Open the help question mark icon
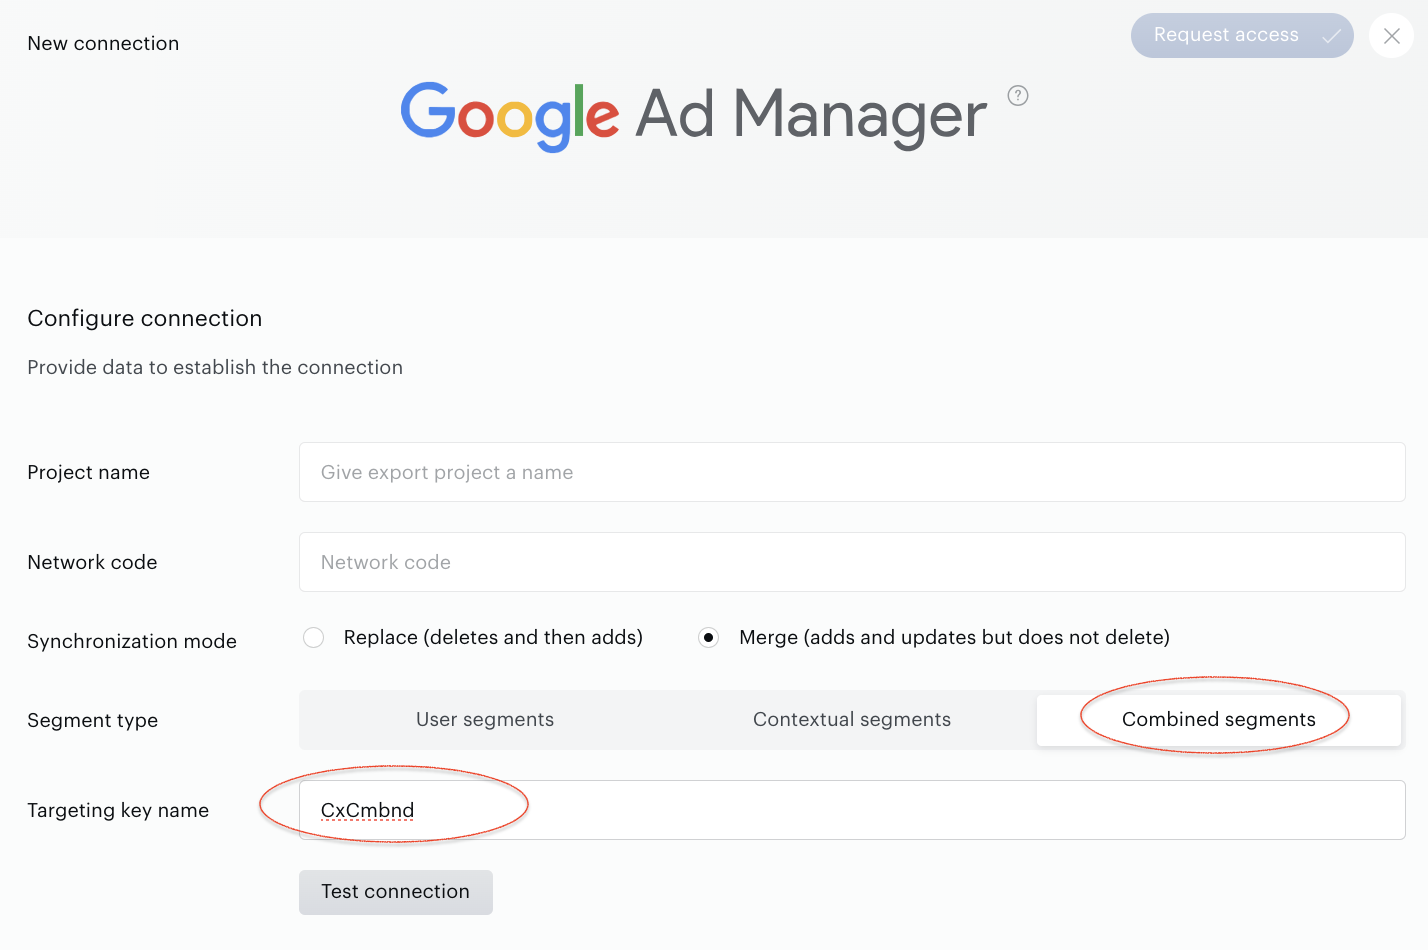Image resolution: width=1428 pixels, height=950 pixels. 1018,96
